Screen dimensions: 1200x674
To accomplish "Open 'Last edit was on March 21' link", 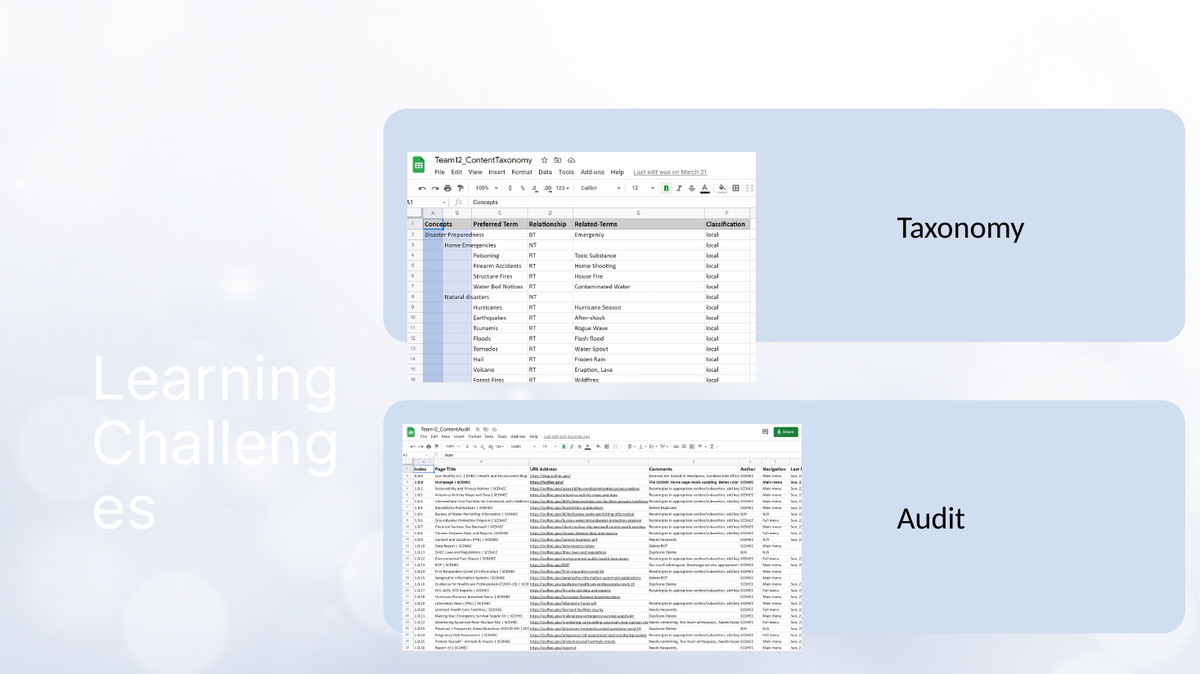I will coord(670,172).
